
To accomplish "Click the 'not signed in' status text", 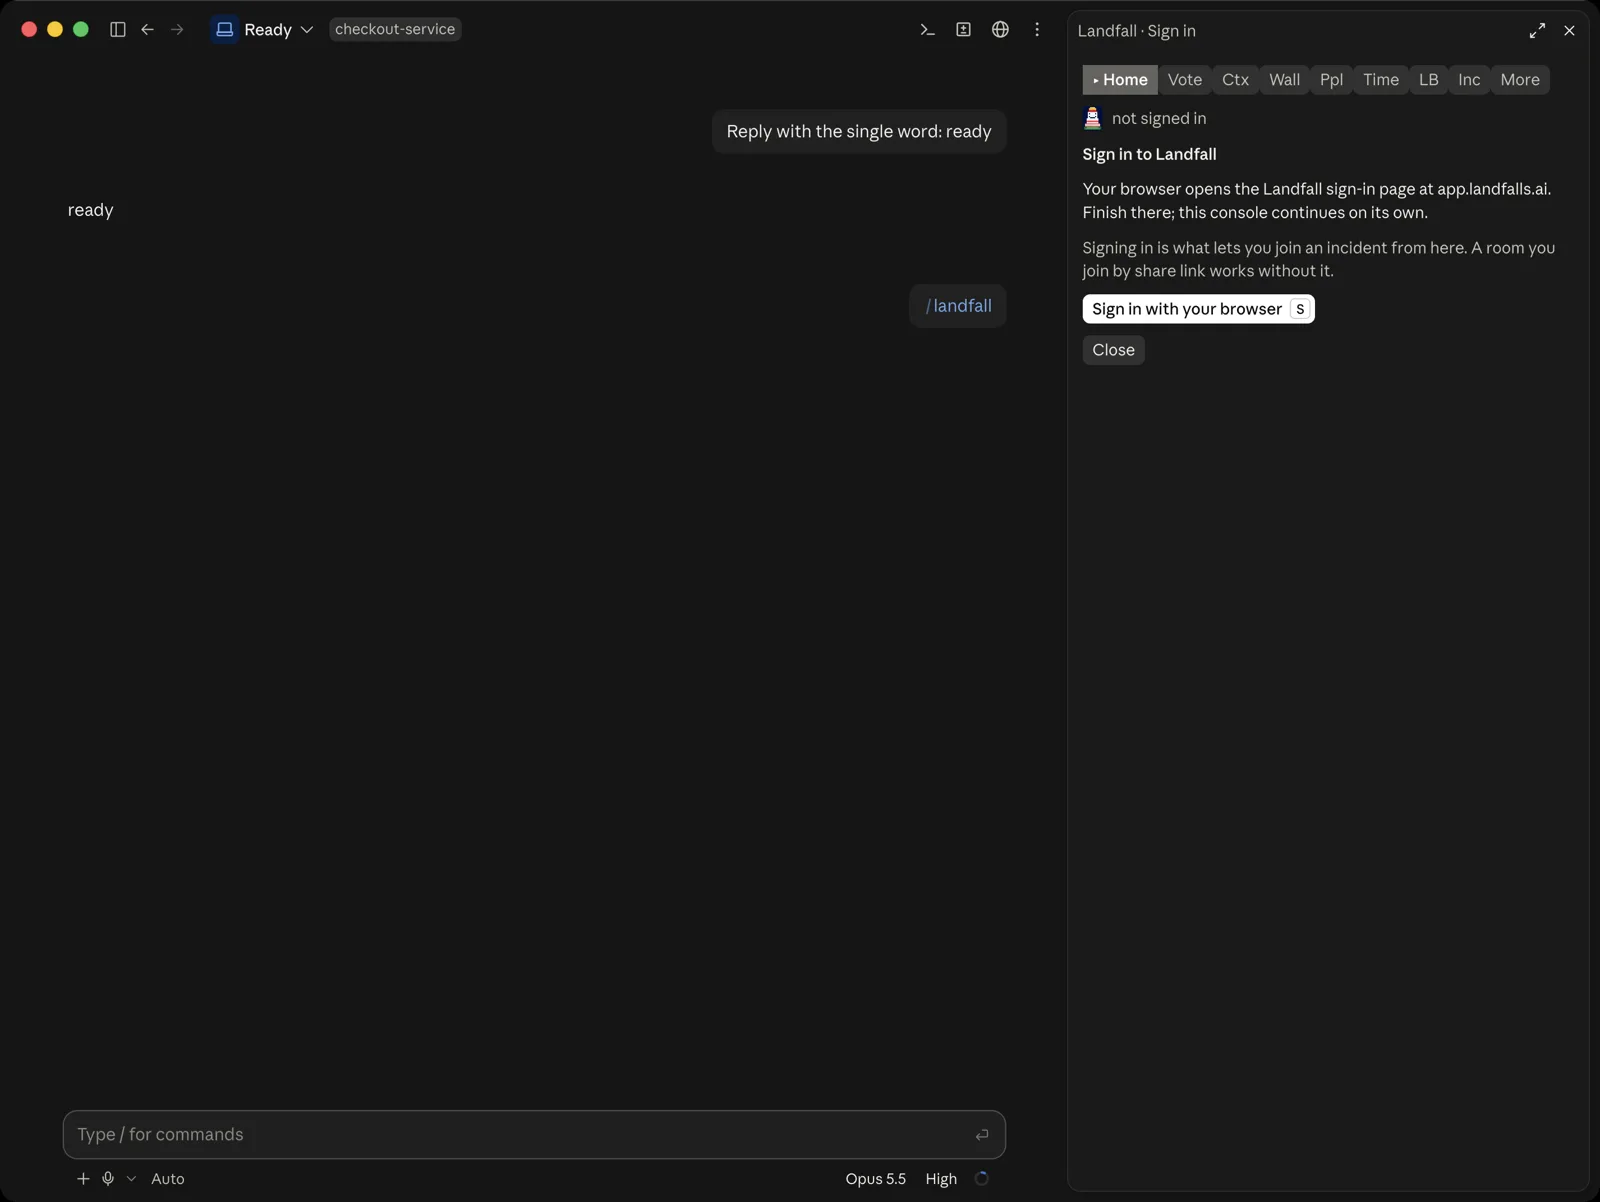I will point(1159,118).
